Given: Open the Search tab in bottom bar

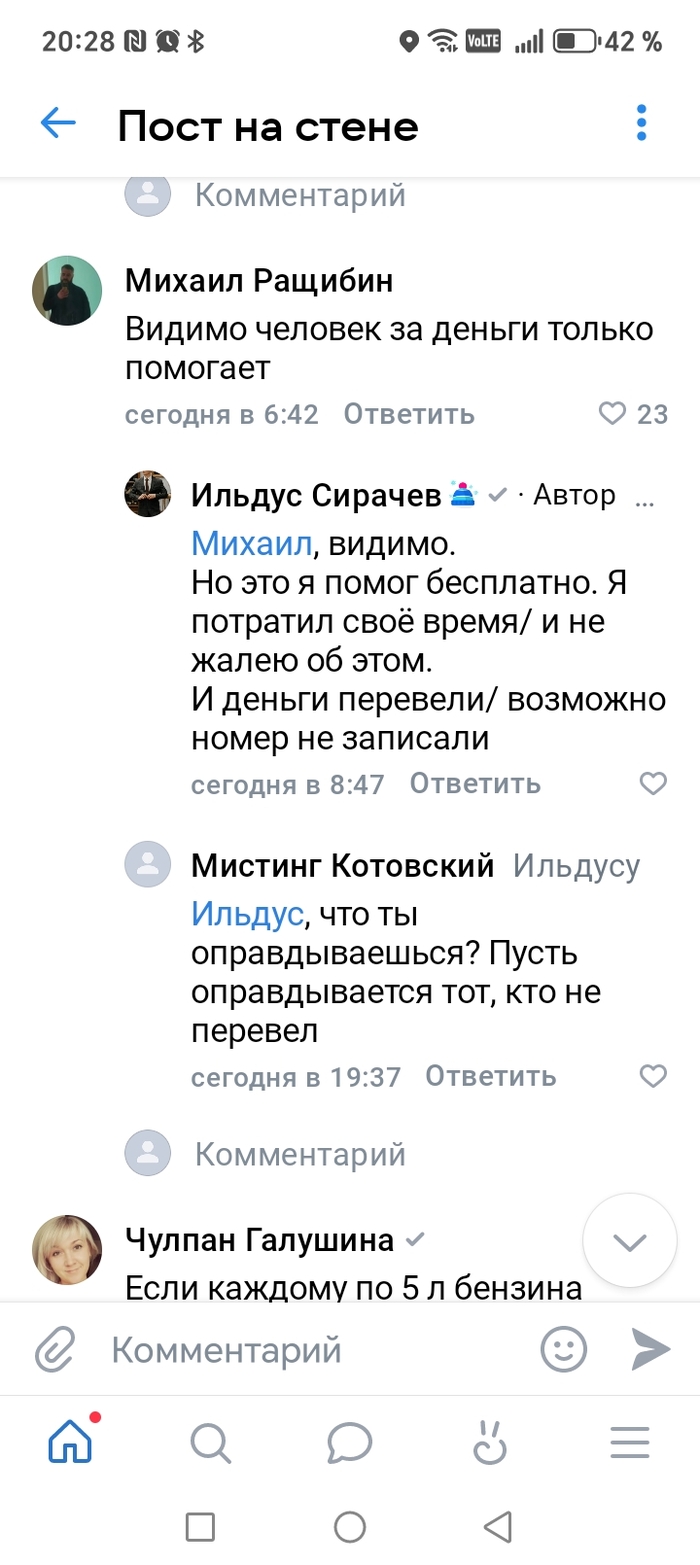Looking at the screenshot, I should 210,1443.
